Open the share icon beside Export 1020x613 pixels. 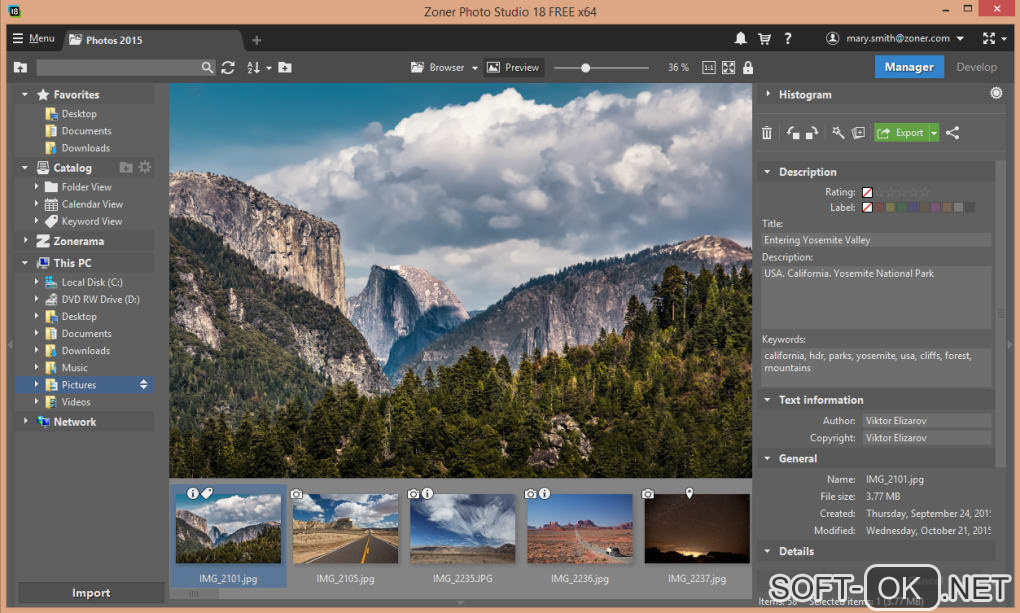click(x=952, y=133)
